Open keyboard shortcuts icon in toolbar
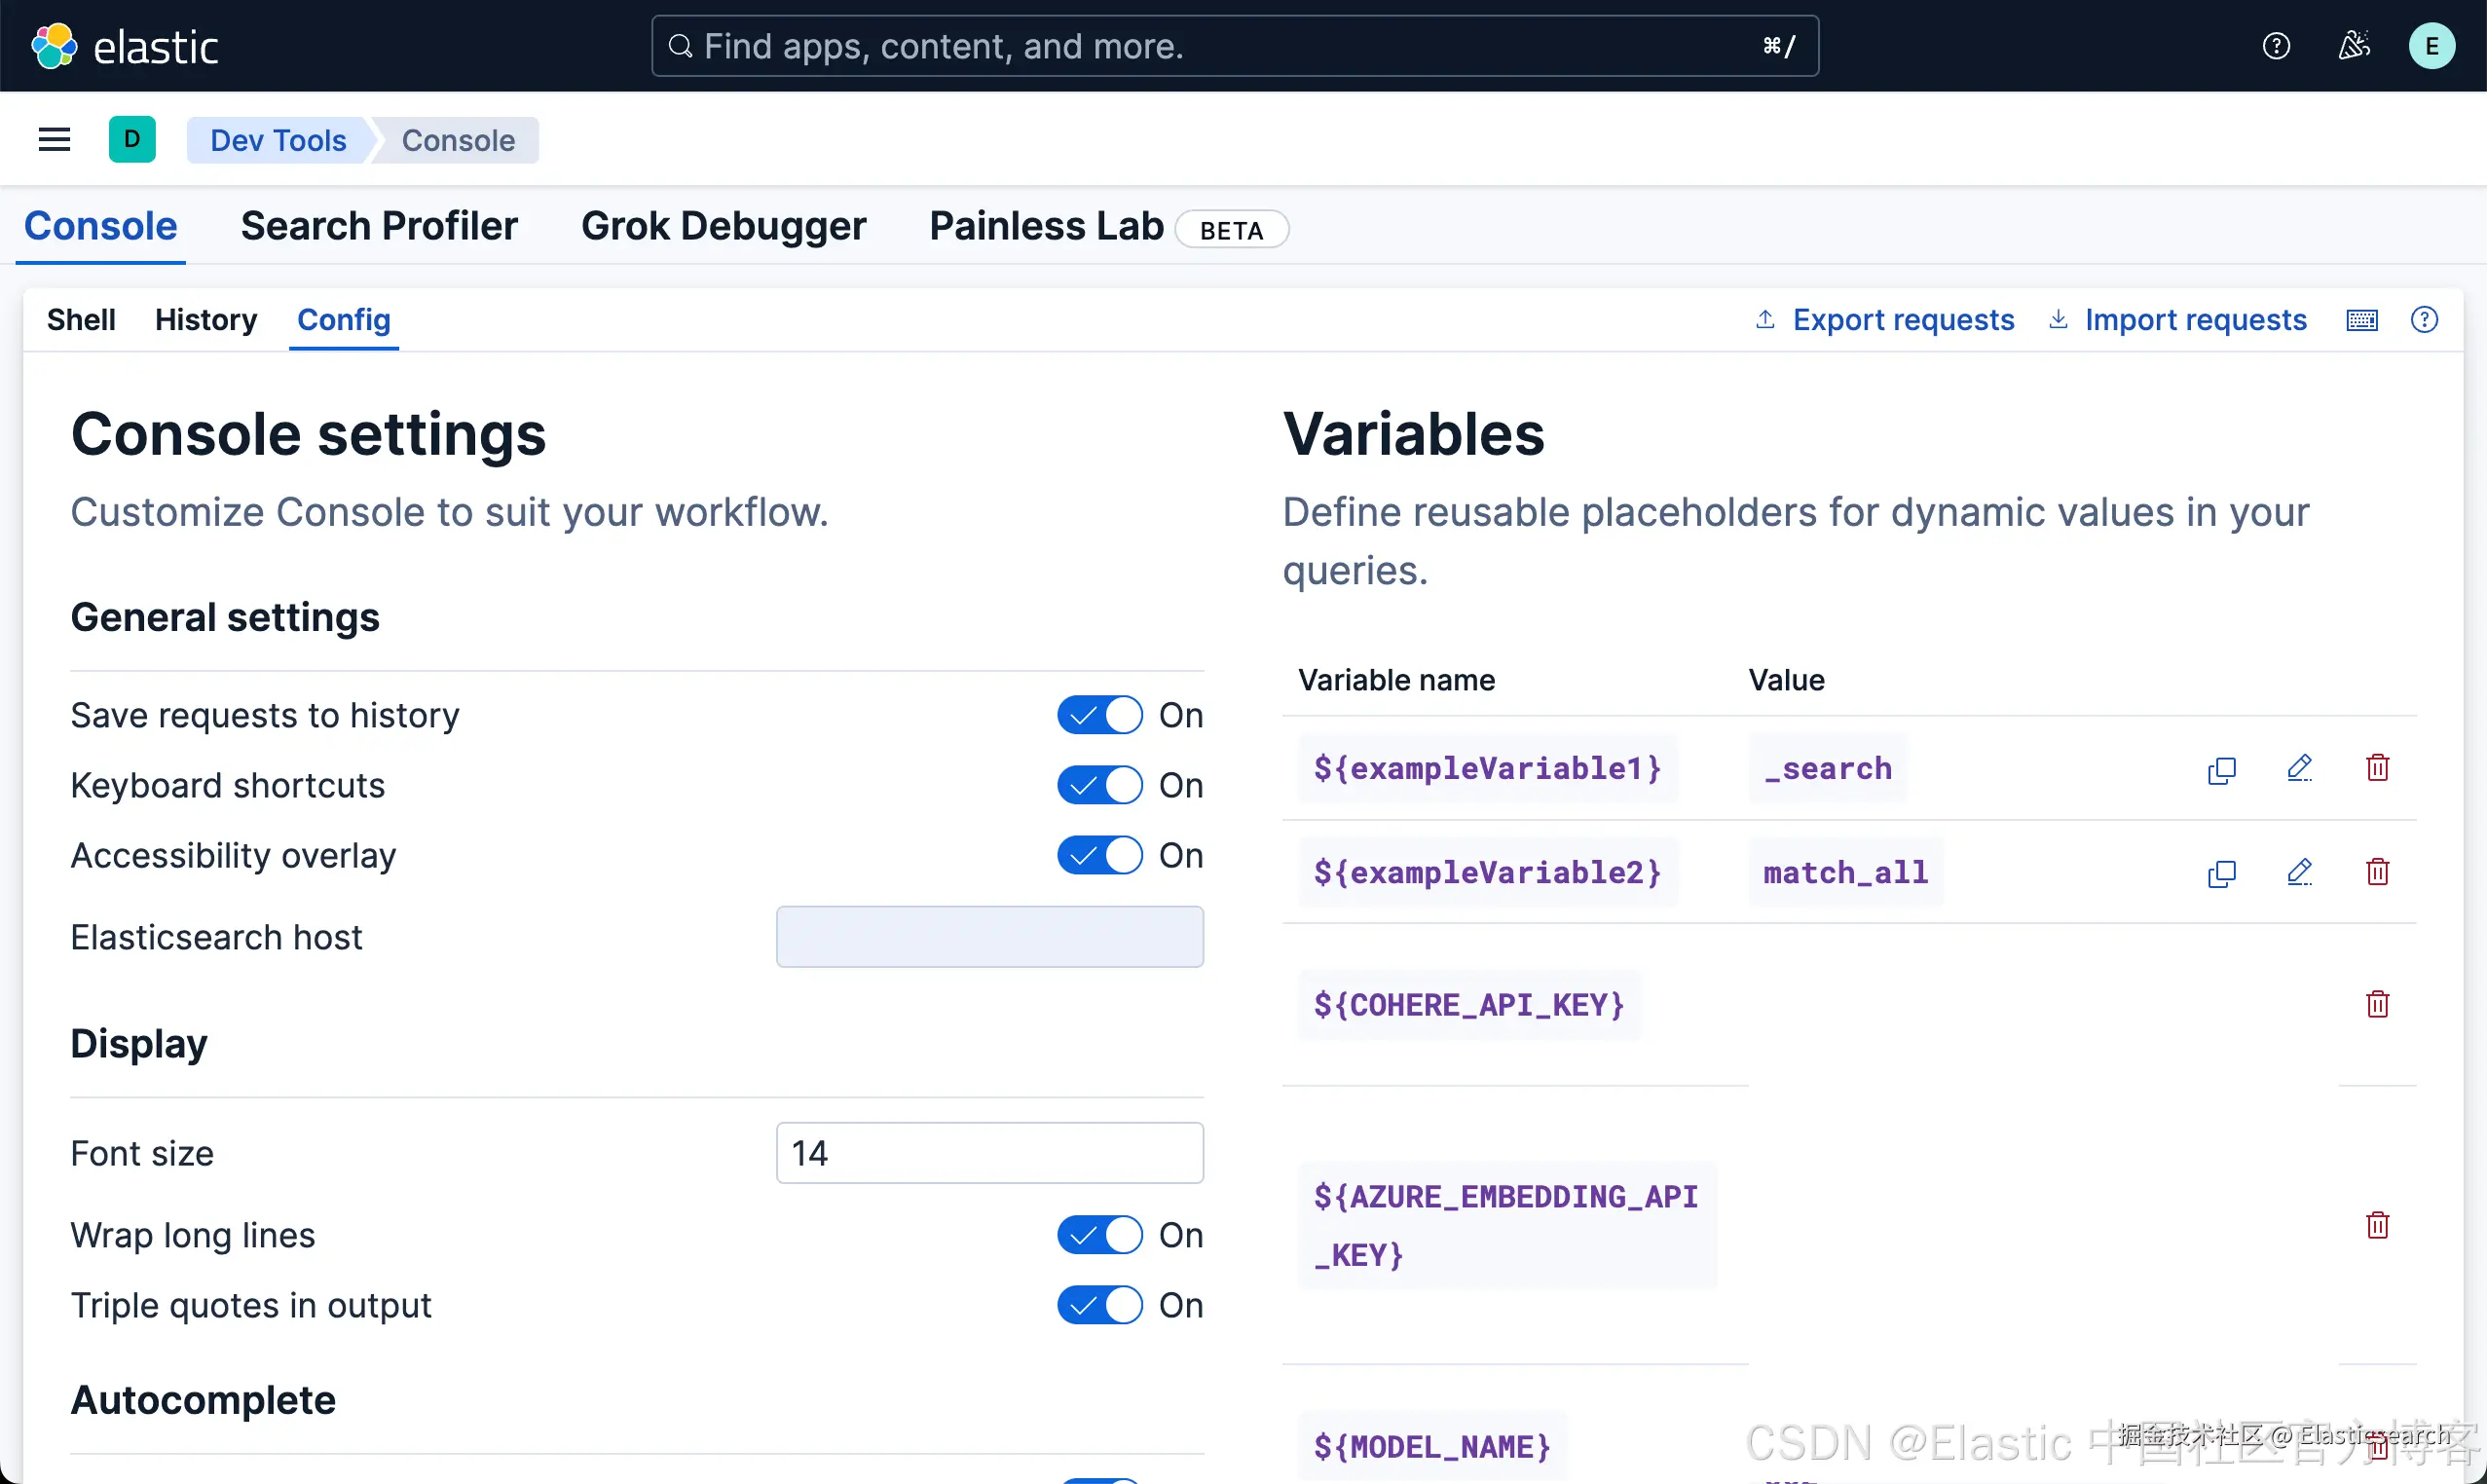This screenshot has width=2487, height=1484. coord(2362,320)
